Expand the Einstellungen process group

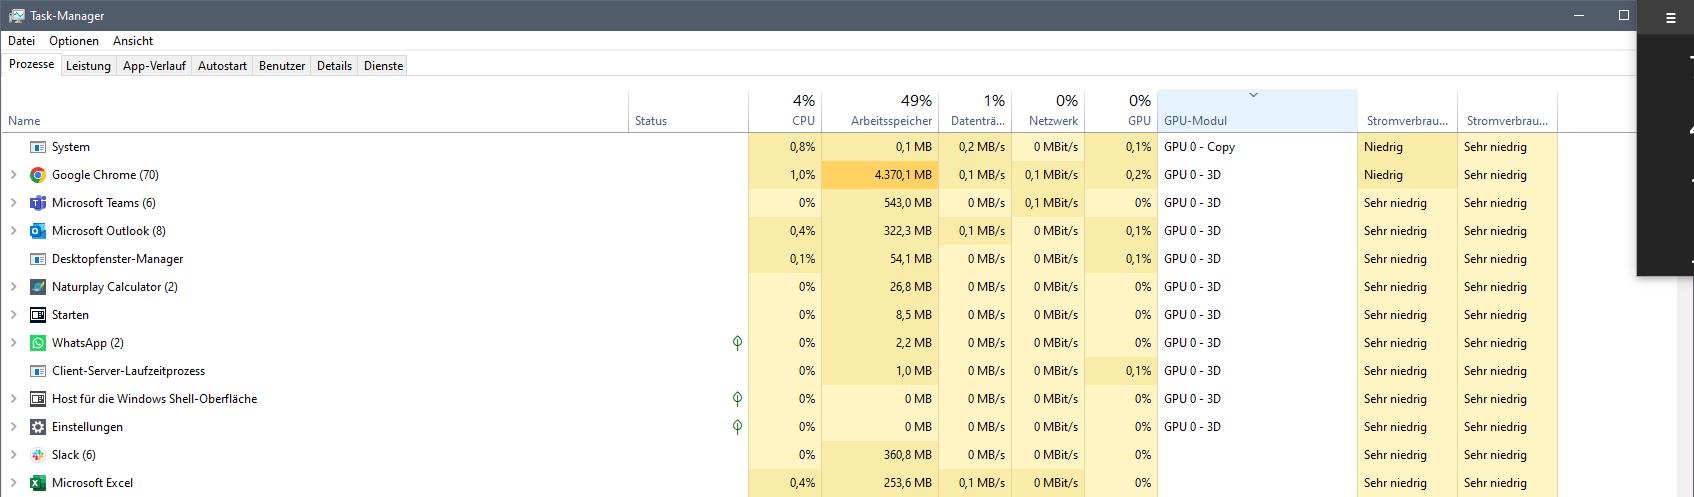[13, 427]
